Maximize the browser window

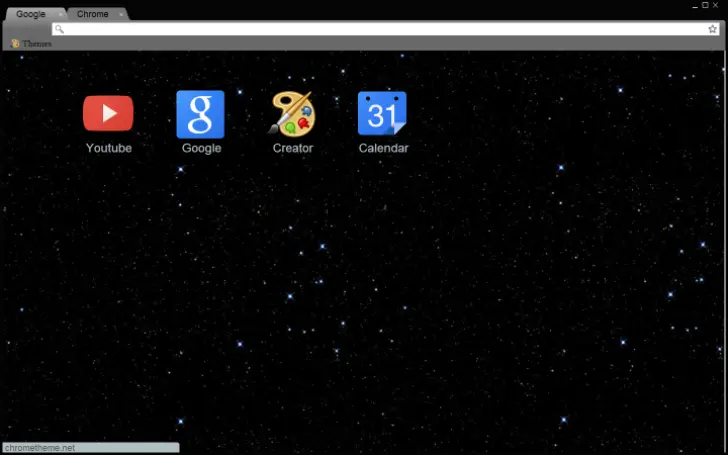pyautogui.click(x=705, y=5)
